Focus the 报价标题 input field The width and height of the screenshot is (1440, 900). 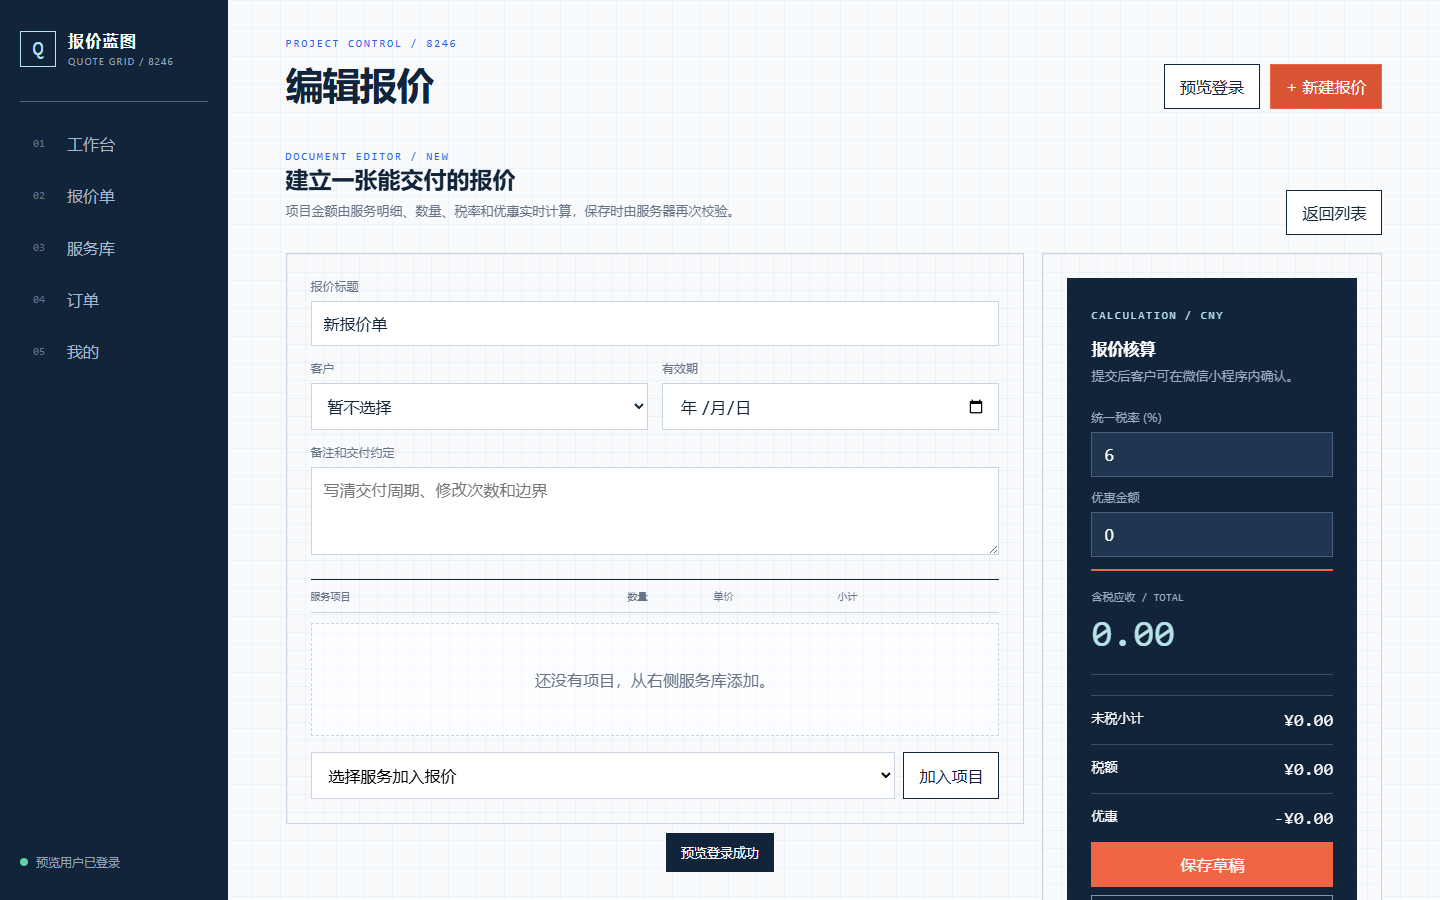click(655, 324)
